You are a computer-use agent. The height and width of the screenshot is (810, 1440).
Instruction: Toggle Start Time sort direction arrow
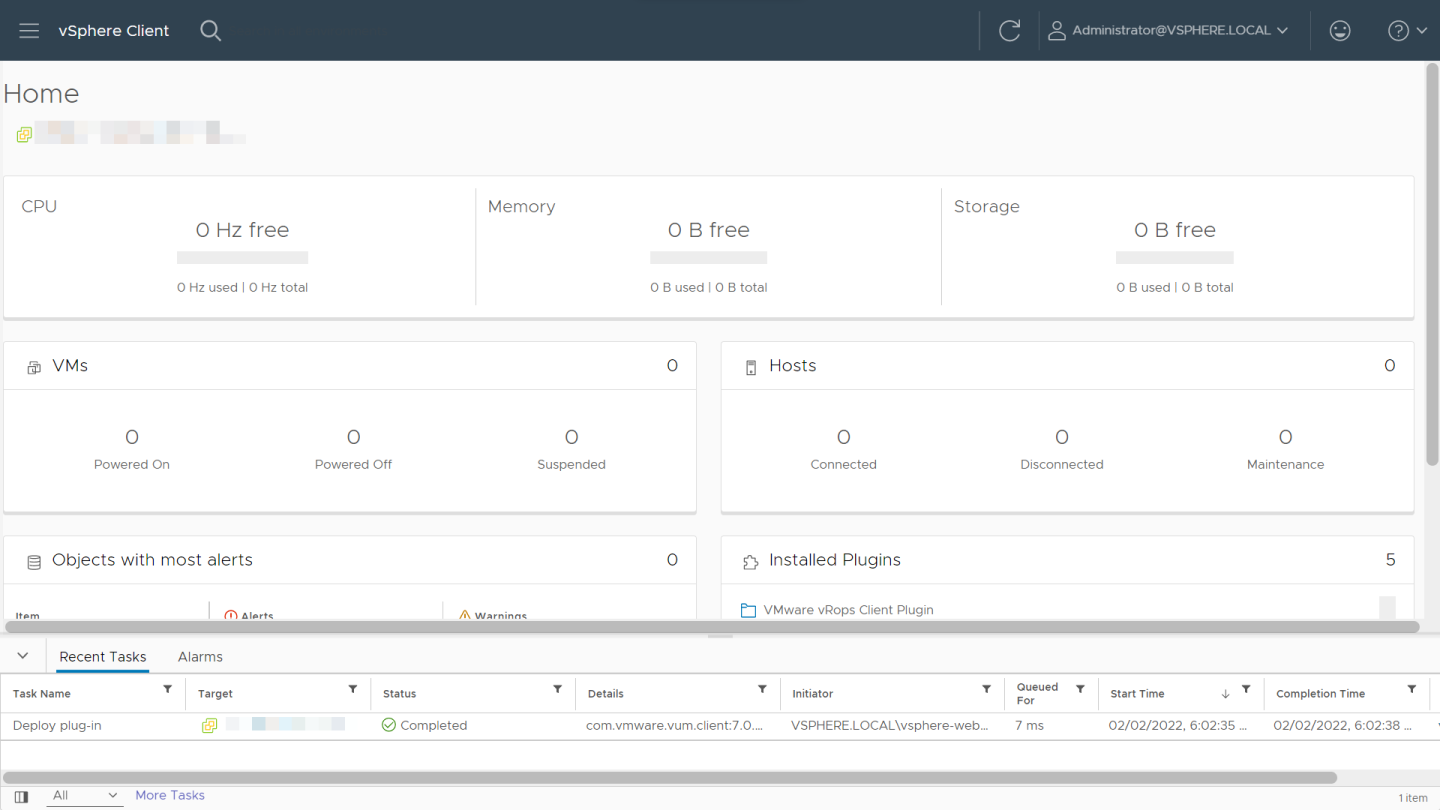1225,693
